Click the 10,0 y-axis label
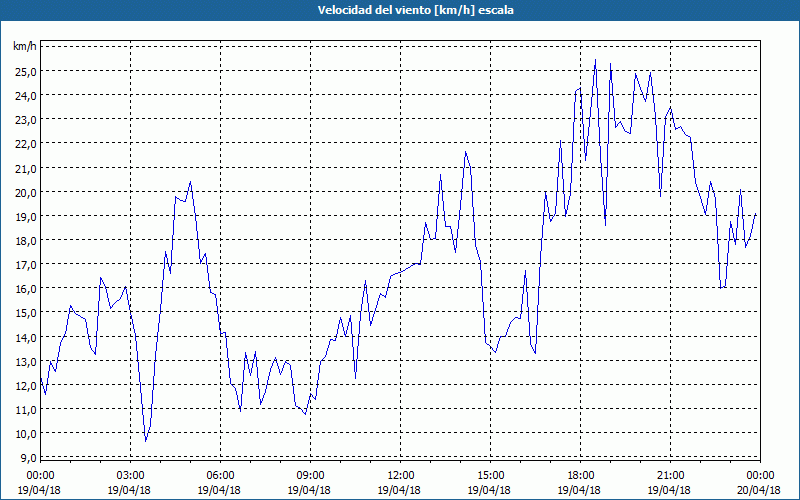Viewport: 800px width, 500px height. pyautogui.click(x=26, y=434)
